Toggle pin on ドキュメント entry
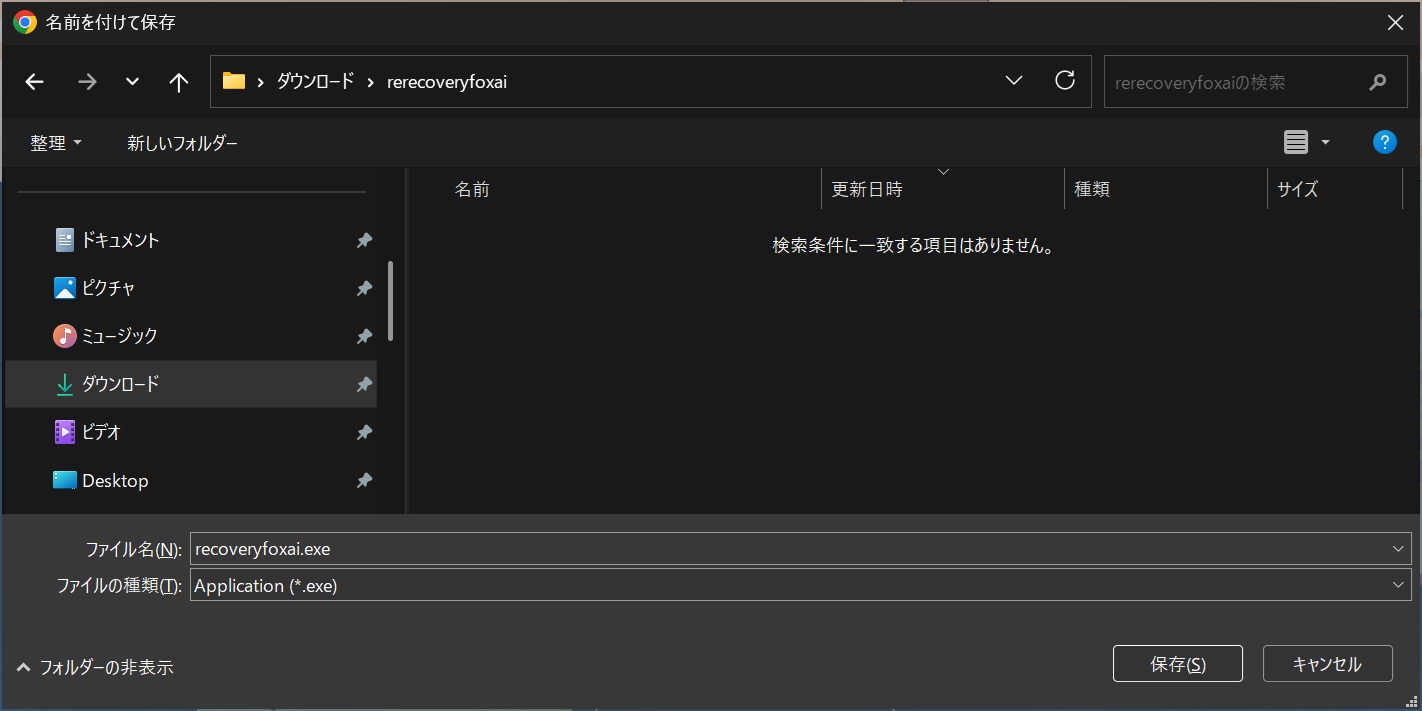The image size is (1422, 711). (x=364, y=240)
